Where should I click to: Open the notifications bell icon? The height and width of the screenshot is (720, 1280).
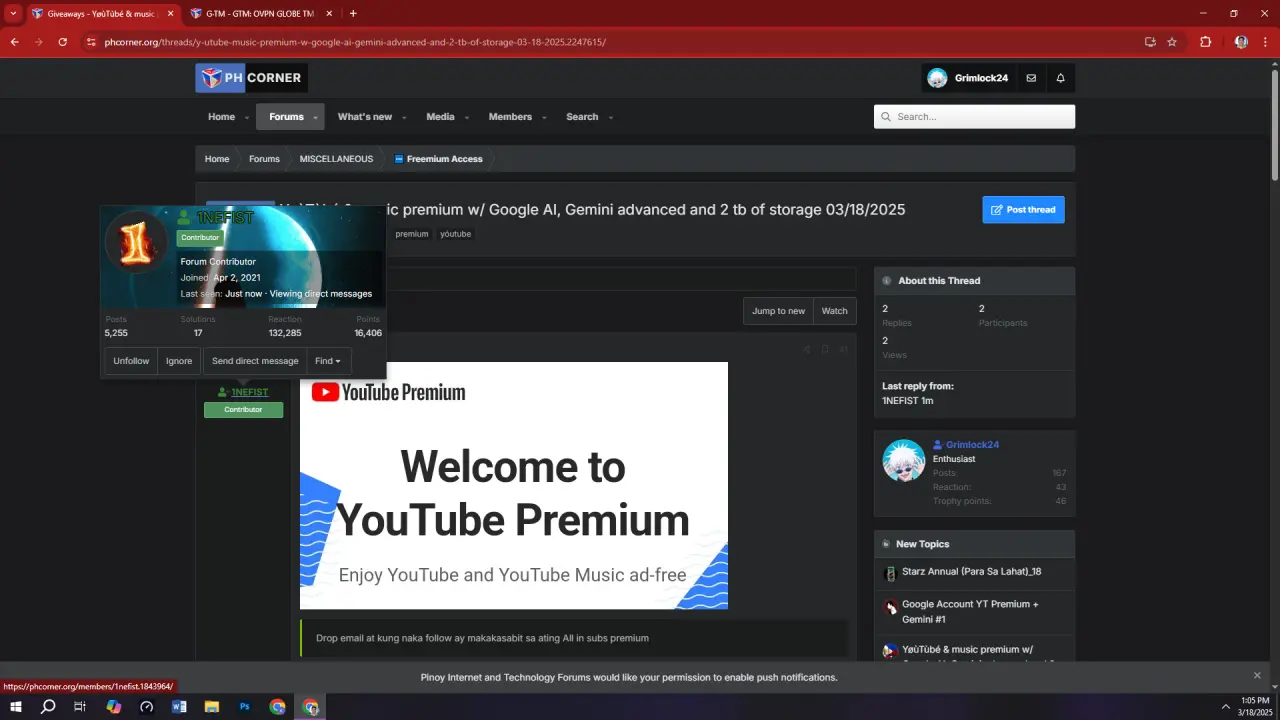(1060, 78)
